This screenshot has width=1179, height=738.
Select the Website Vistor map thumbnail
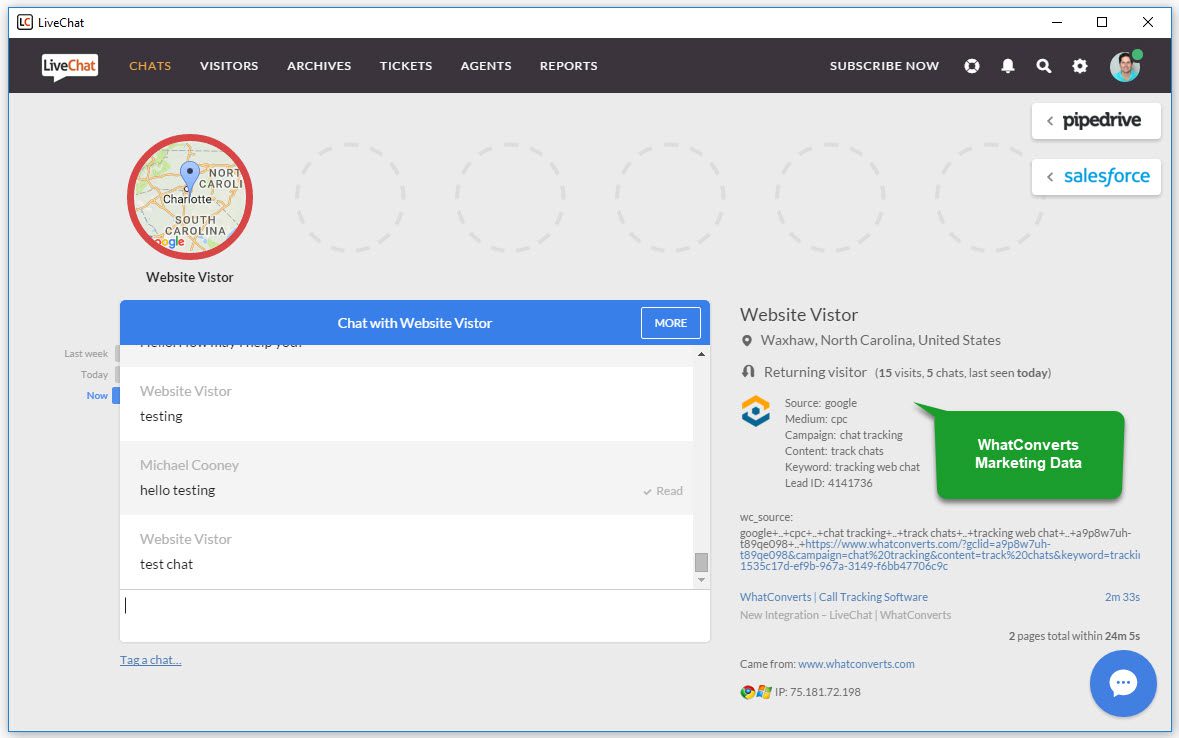(x=189, y=197)
